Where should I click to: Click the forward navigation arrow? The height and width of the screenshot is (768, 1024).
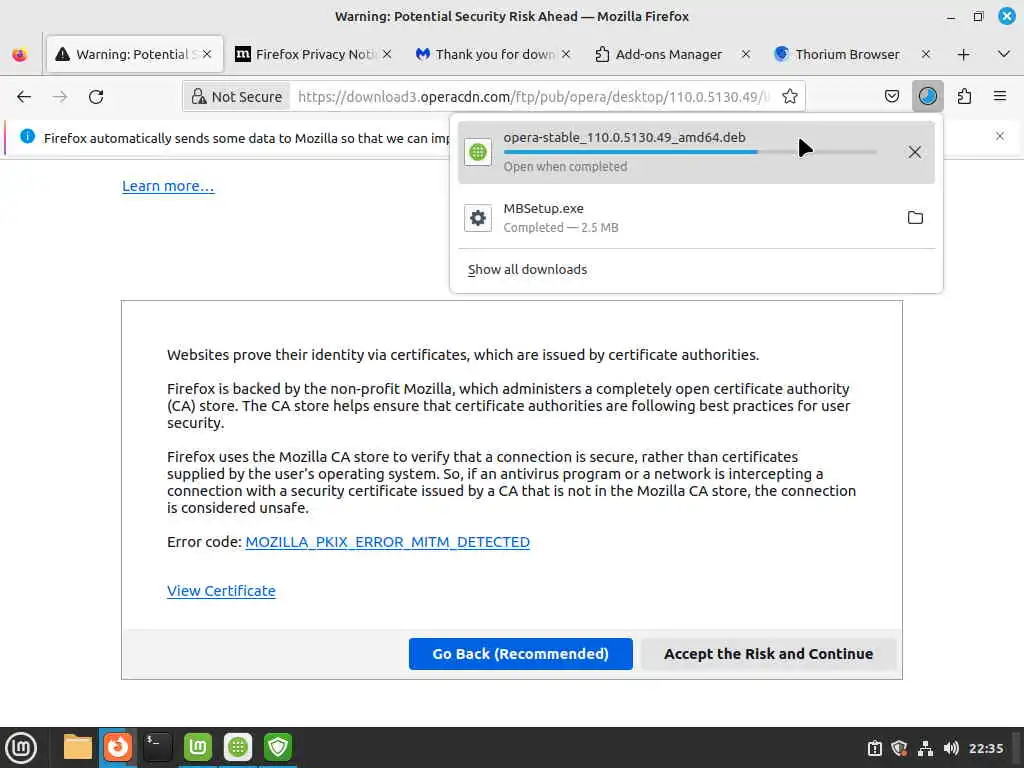pos(60,97)
